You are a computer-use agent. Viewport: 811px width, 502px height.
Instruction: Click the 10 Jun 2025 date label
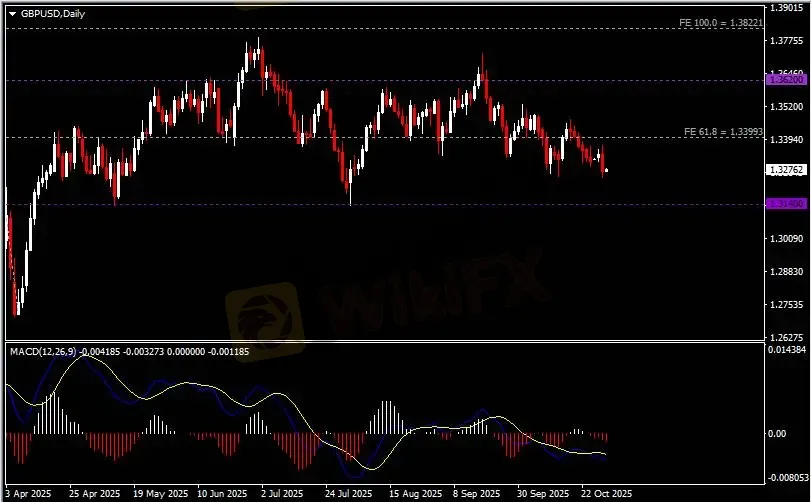click(x=222, y=493)
